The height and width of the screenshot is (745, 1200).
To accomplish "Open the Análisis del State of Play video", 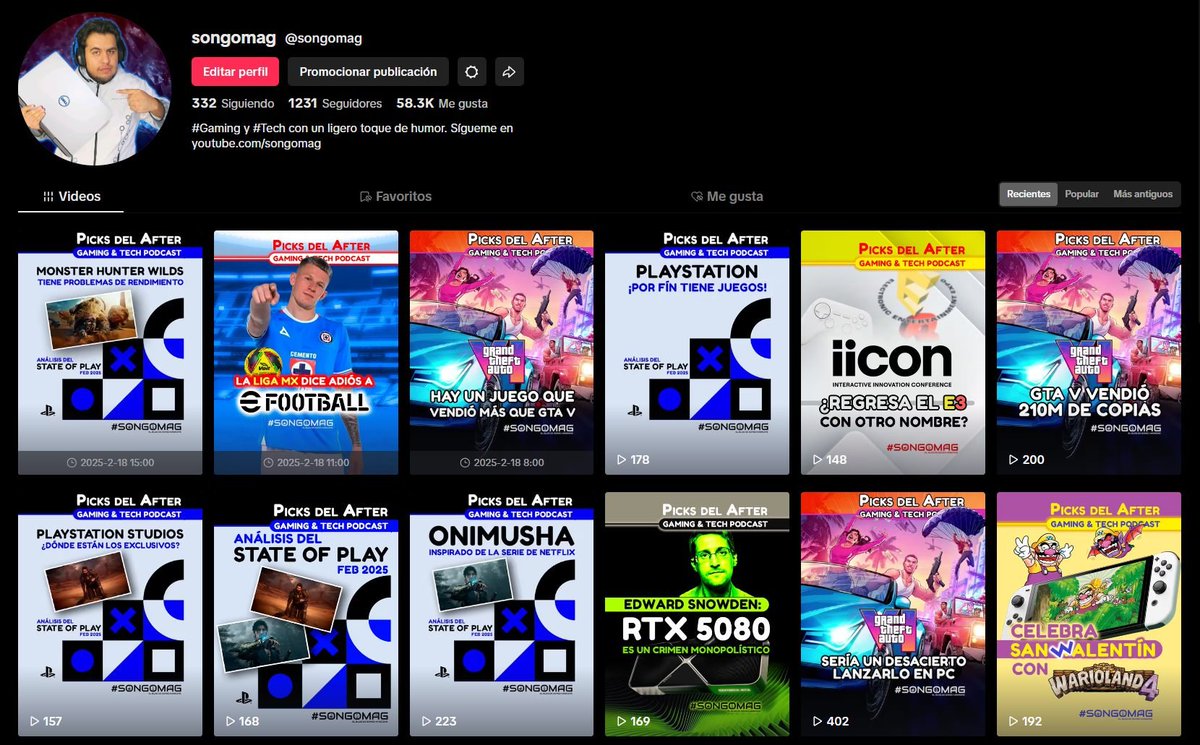I will click(306, 614).
